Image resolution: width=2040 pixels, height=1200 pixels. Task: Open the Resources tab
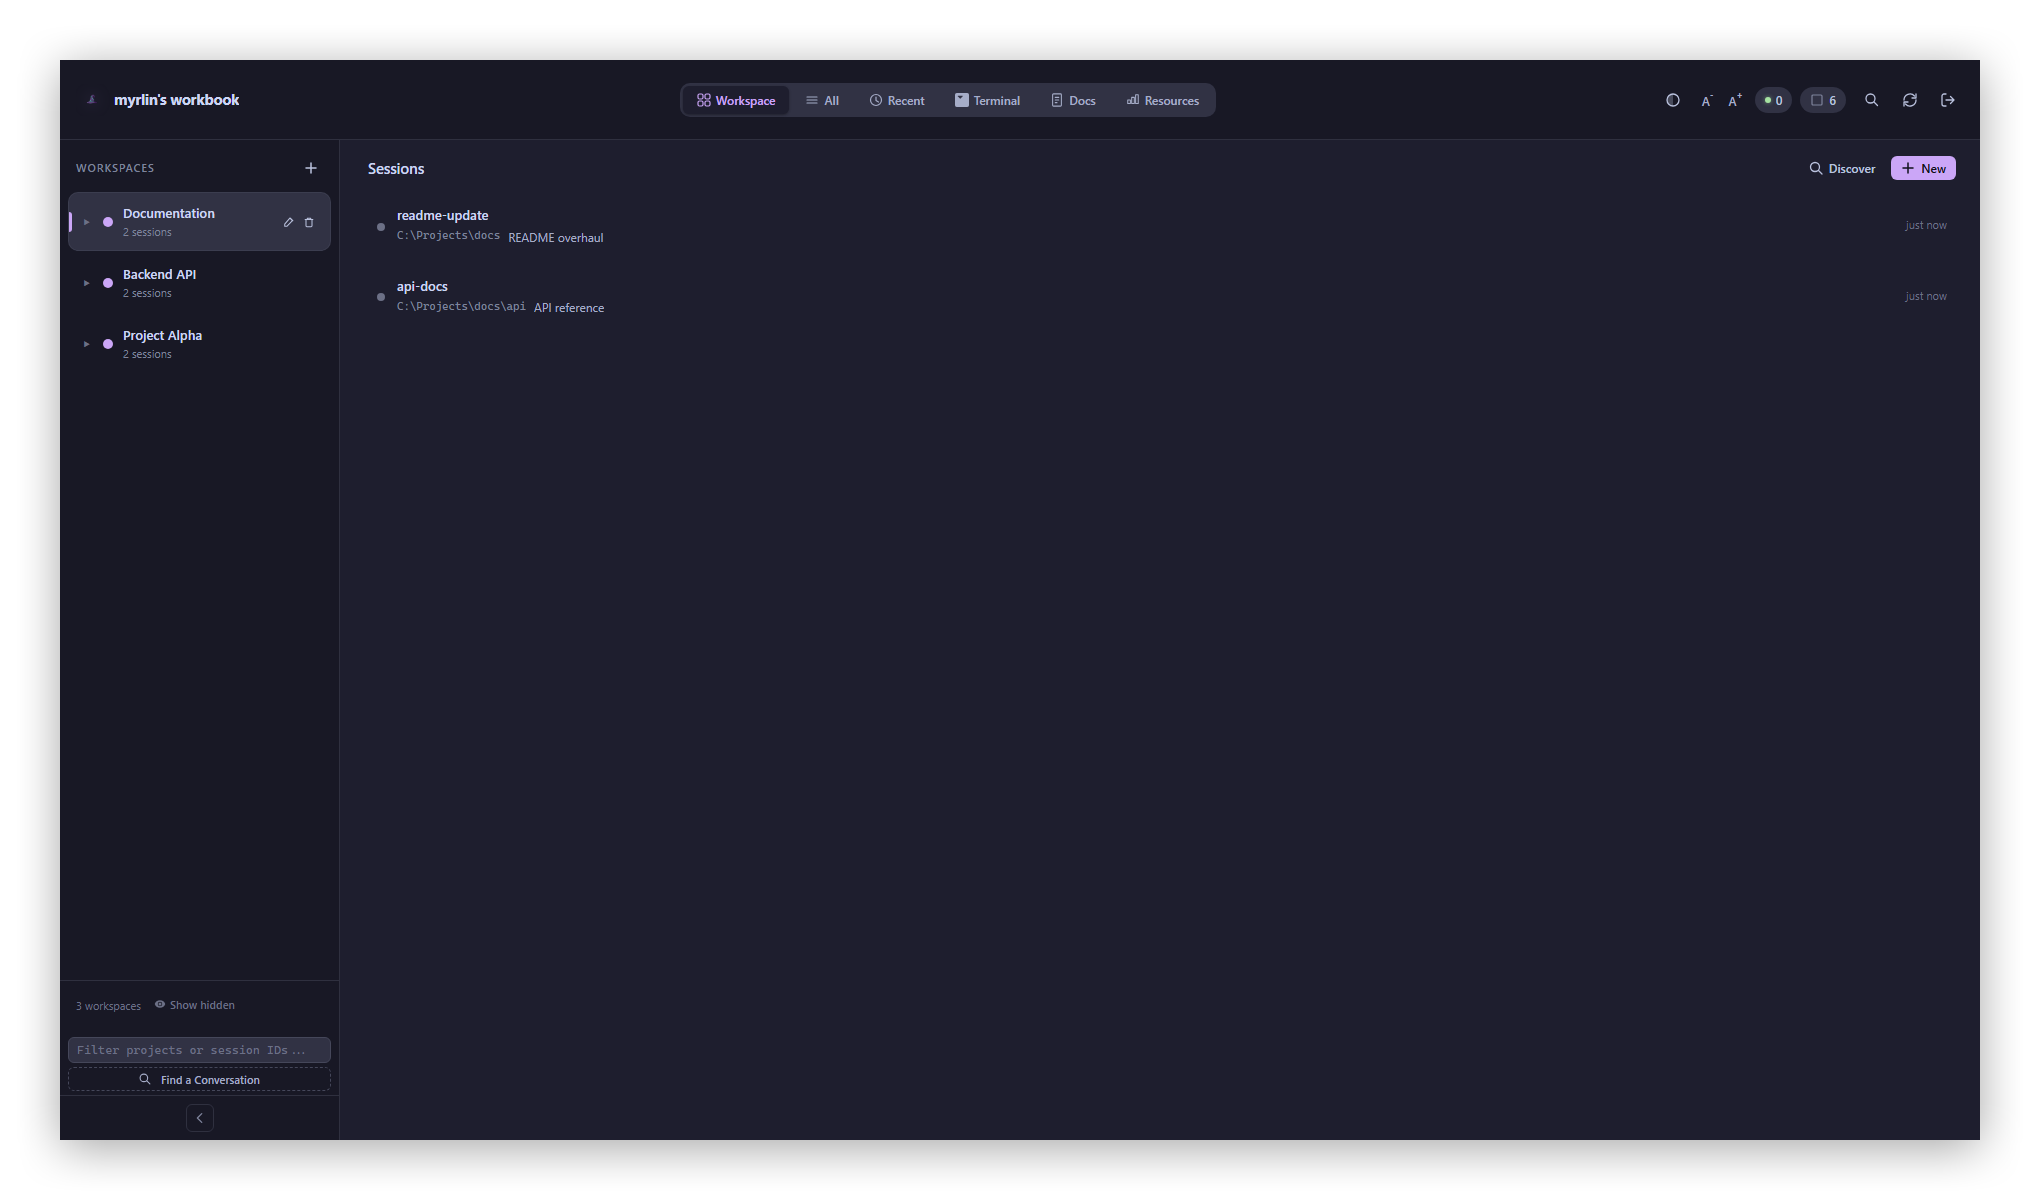(1162, 100)
